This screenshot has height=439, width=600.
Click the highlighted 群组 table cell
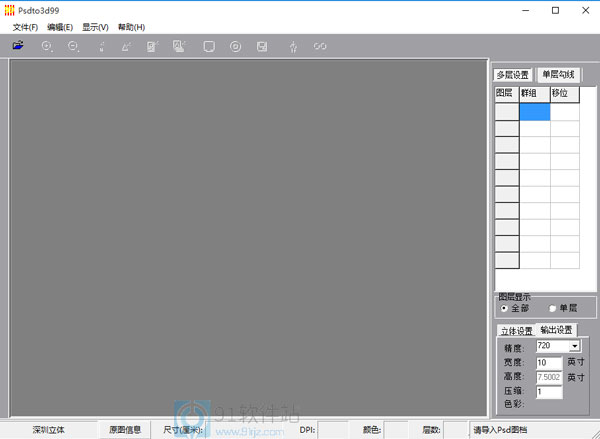point(534,112)
